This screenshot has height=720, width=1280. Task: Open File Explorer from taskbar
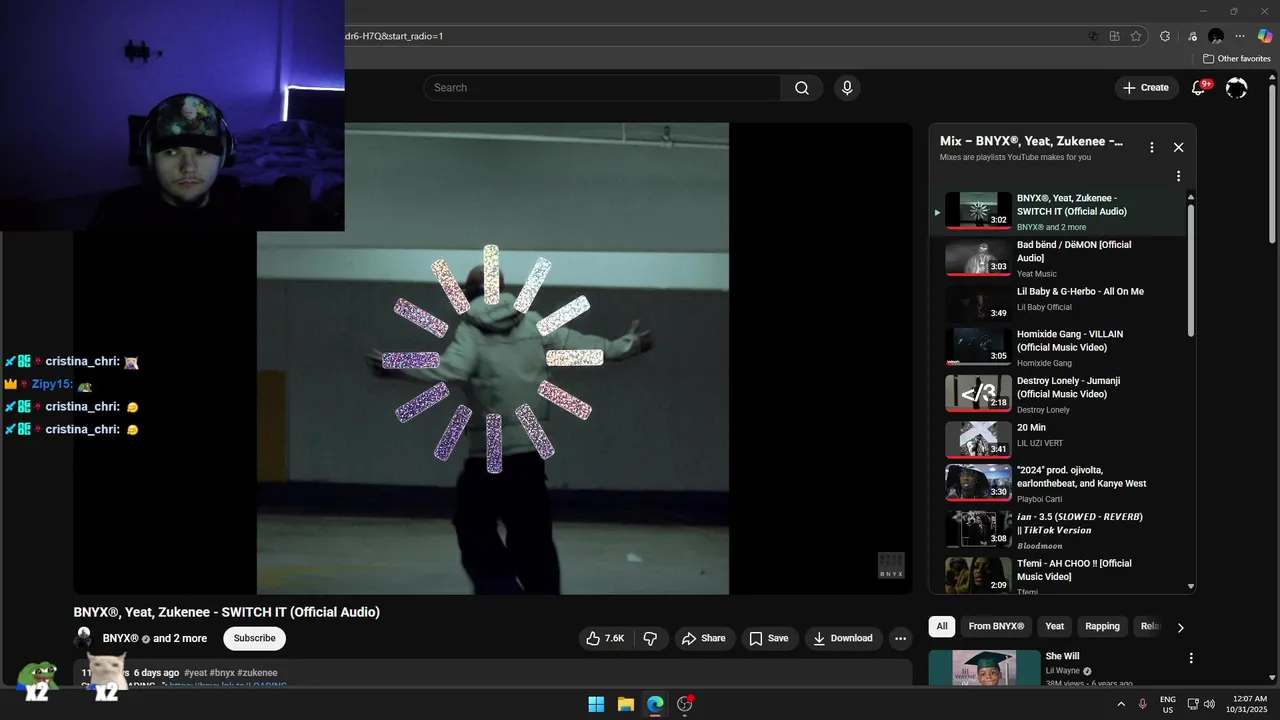[625, 704]
